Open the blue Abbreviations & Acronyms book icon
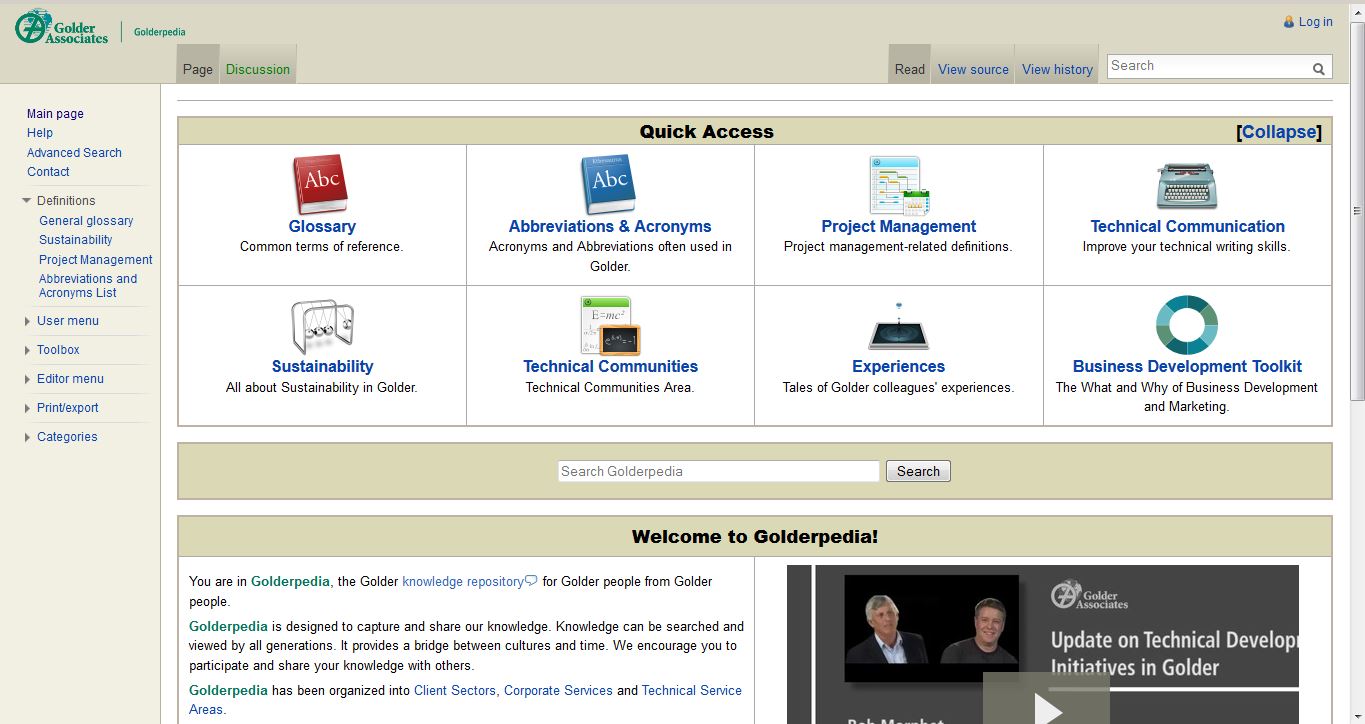The image size is (1365, 724). (x=609, y=185)
